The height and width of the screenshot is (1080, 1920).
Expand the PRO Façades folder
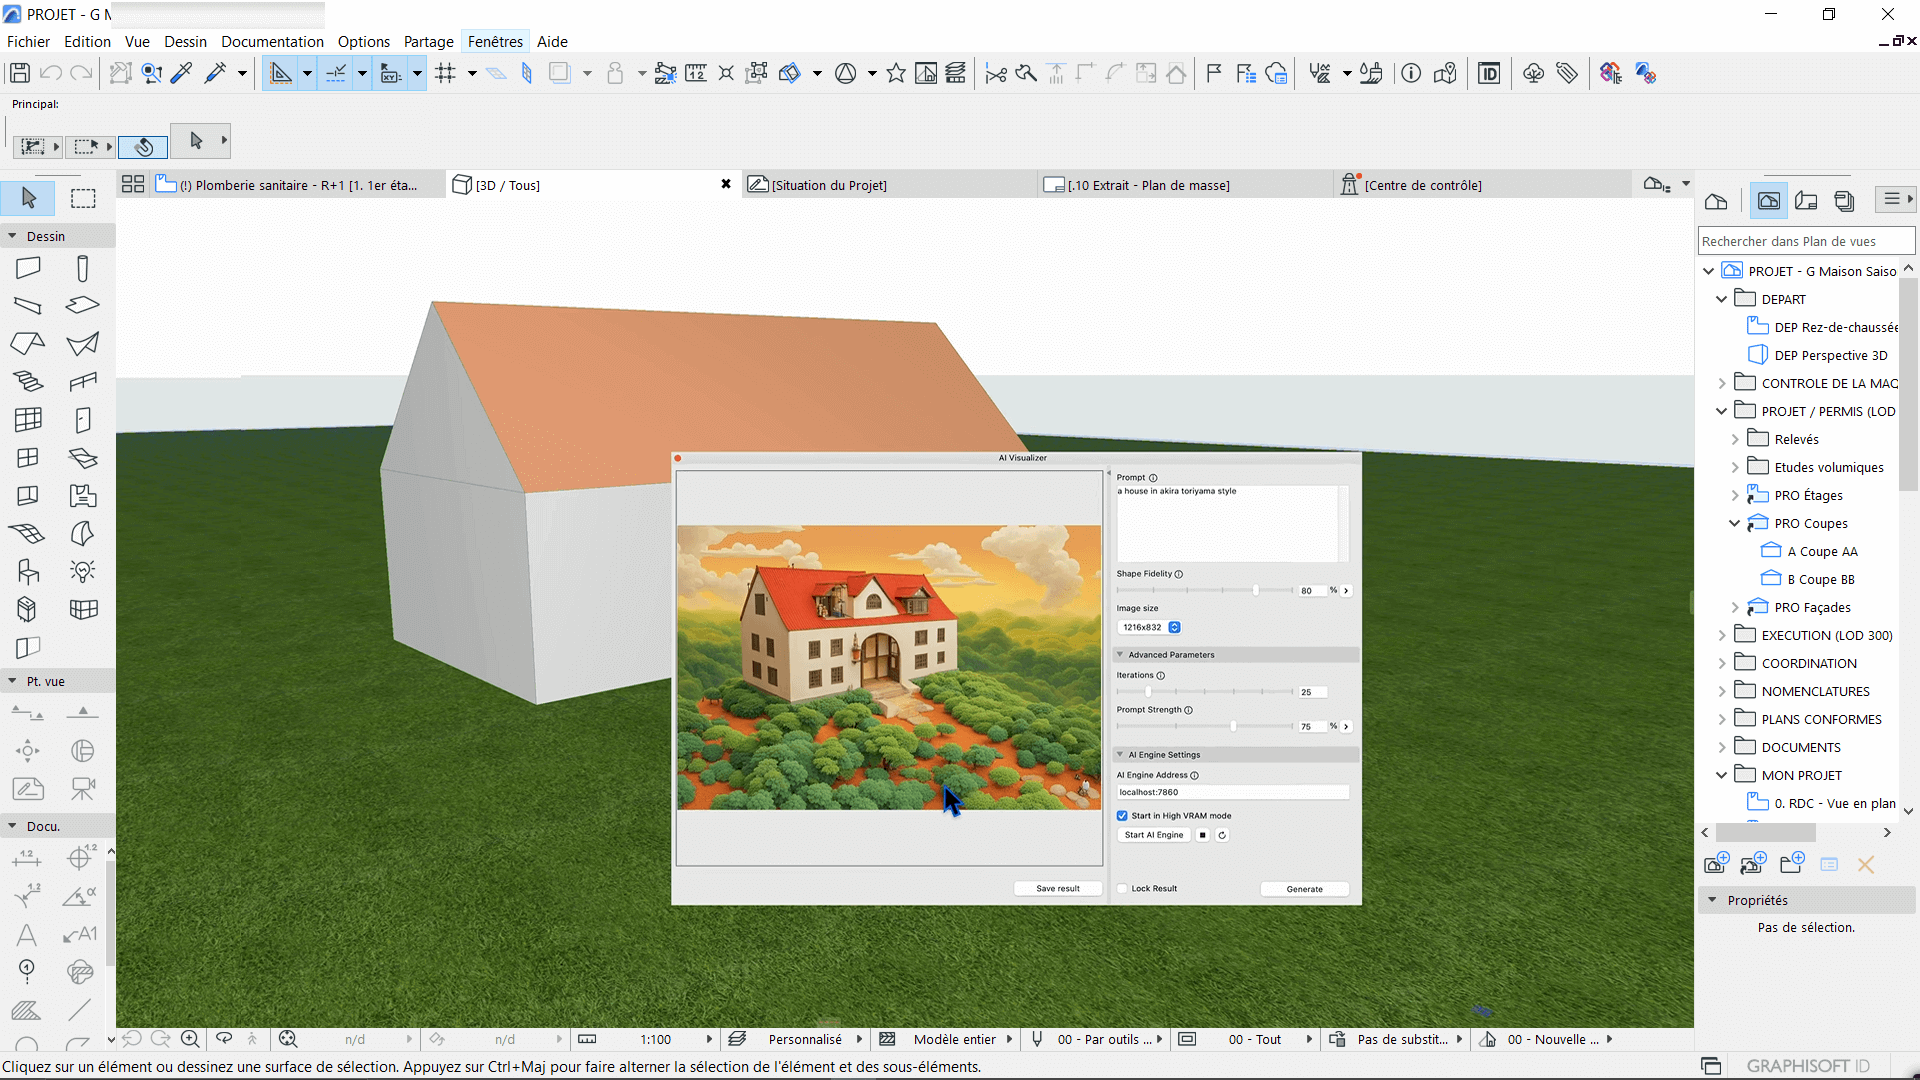[1735, 607]
